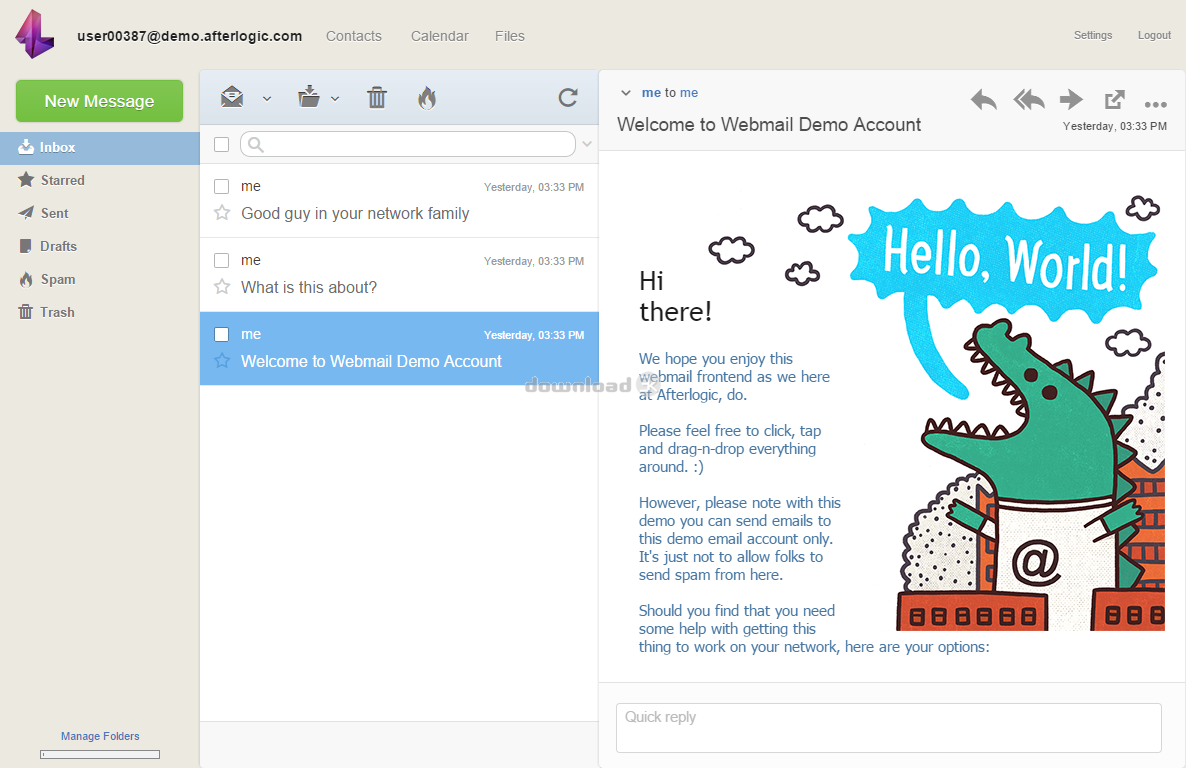Click the Reply All icon
This screenshot has height=768, width=1186.
coord(1028,100)
